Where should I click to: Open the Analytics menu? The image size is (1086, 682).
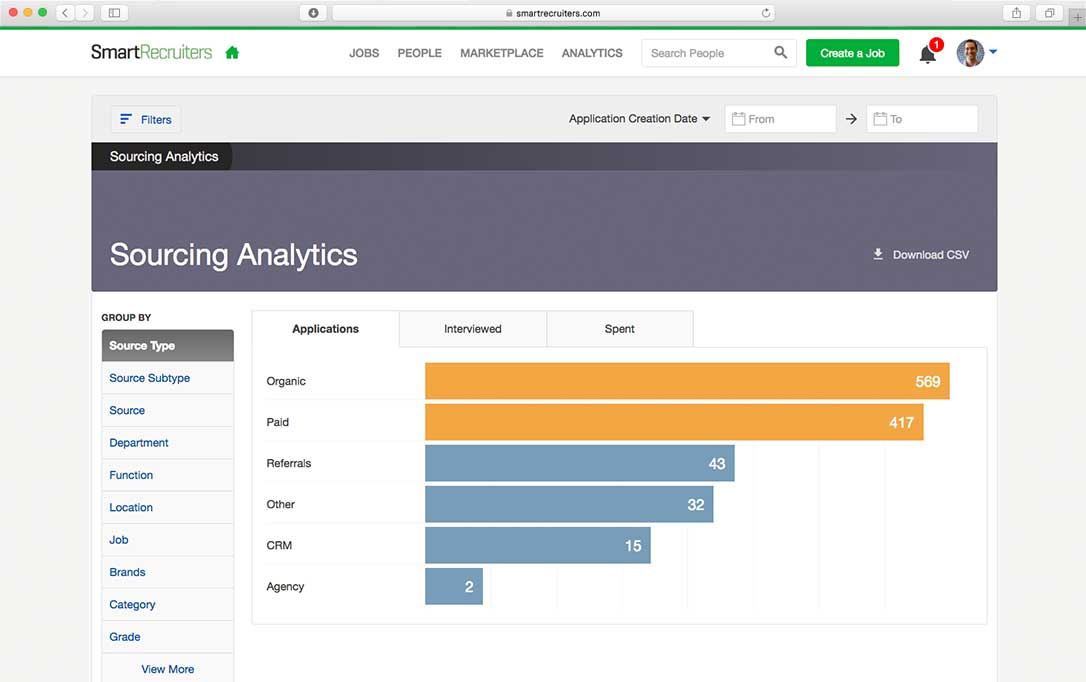pyautogui.click(x=591, y=53)
